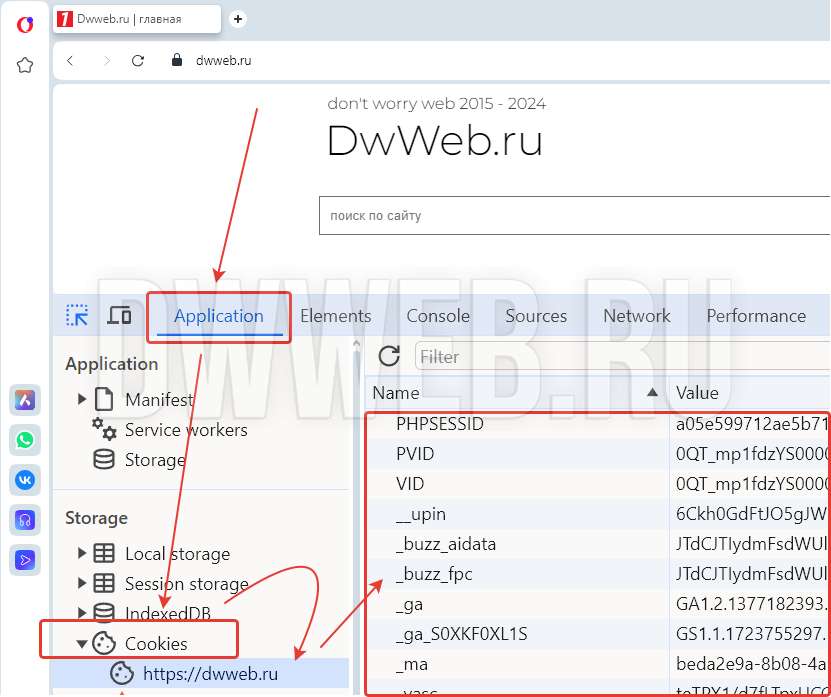Open the music player headphones sidebar icon

pos(25,520)
